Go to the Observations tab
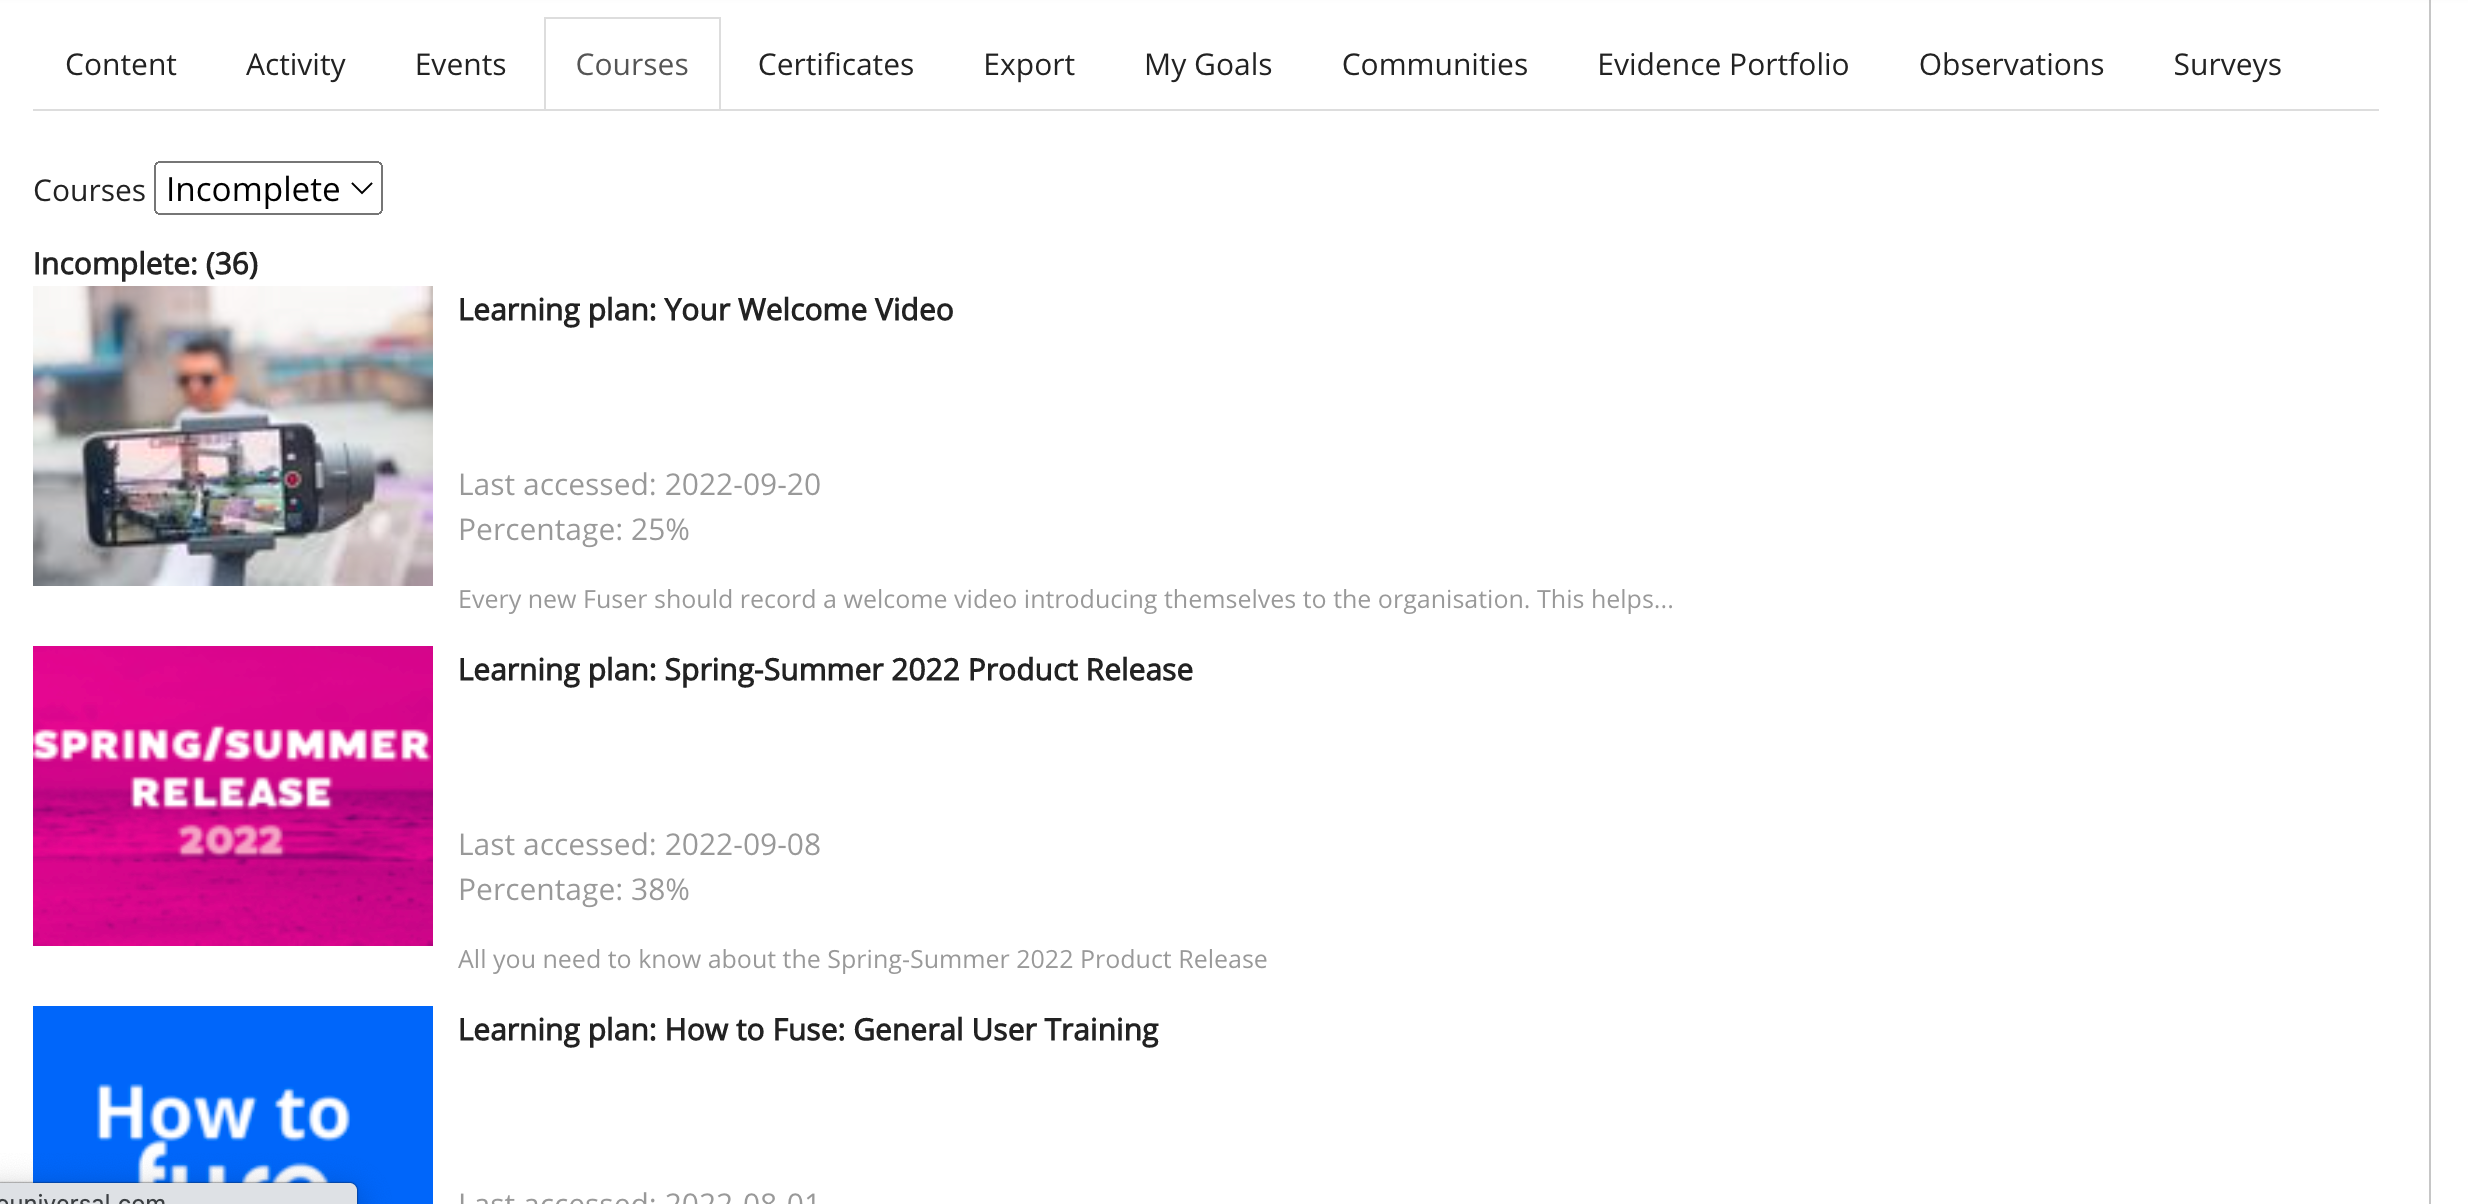Viewport: 2468px width, 1204px height. [2010, 65]
